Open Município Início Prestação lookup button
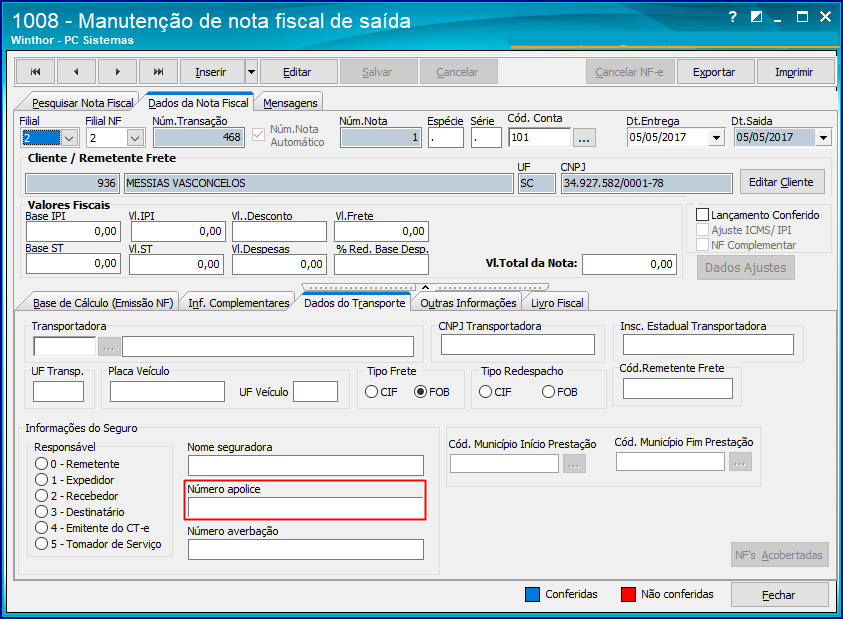Image resolution: width=843 pixels, height=619 pixels. (574, 464)
